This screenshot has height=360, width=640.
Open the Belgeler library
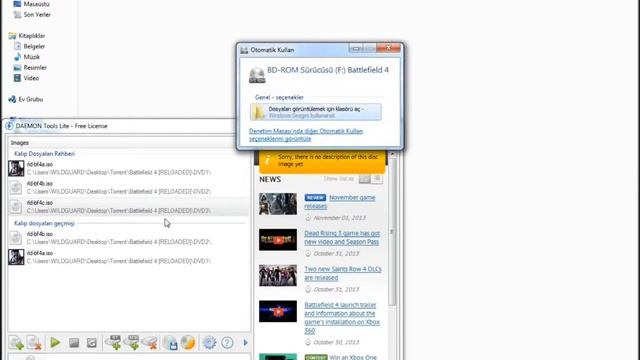[x=29, y=46]
